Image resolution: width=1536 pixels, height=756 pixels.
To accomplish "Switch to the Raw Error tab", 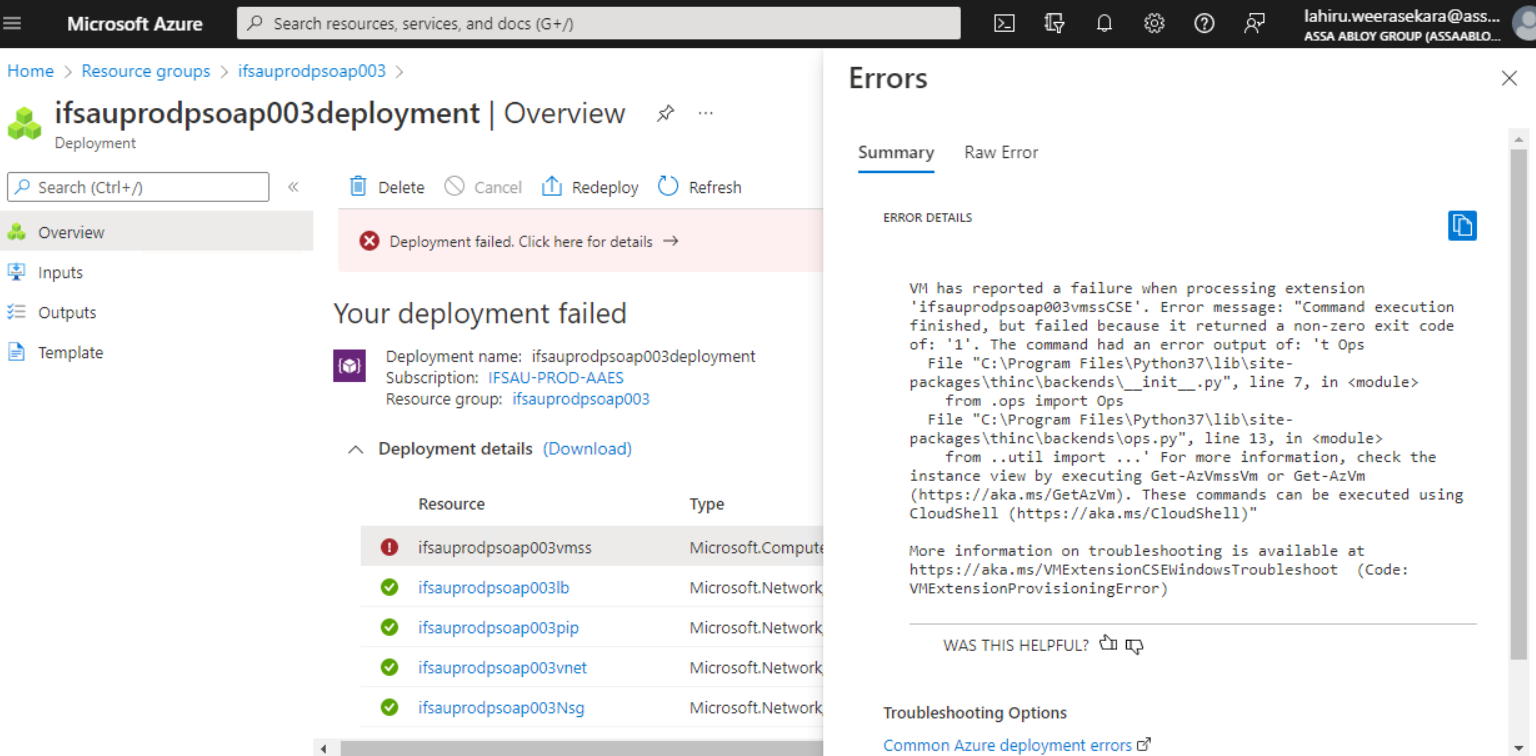I will coord(1001,152).
